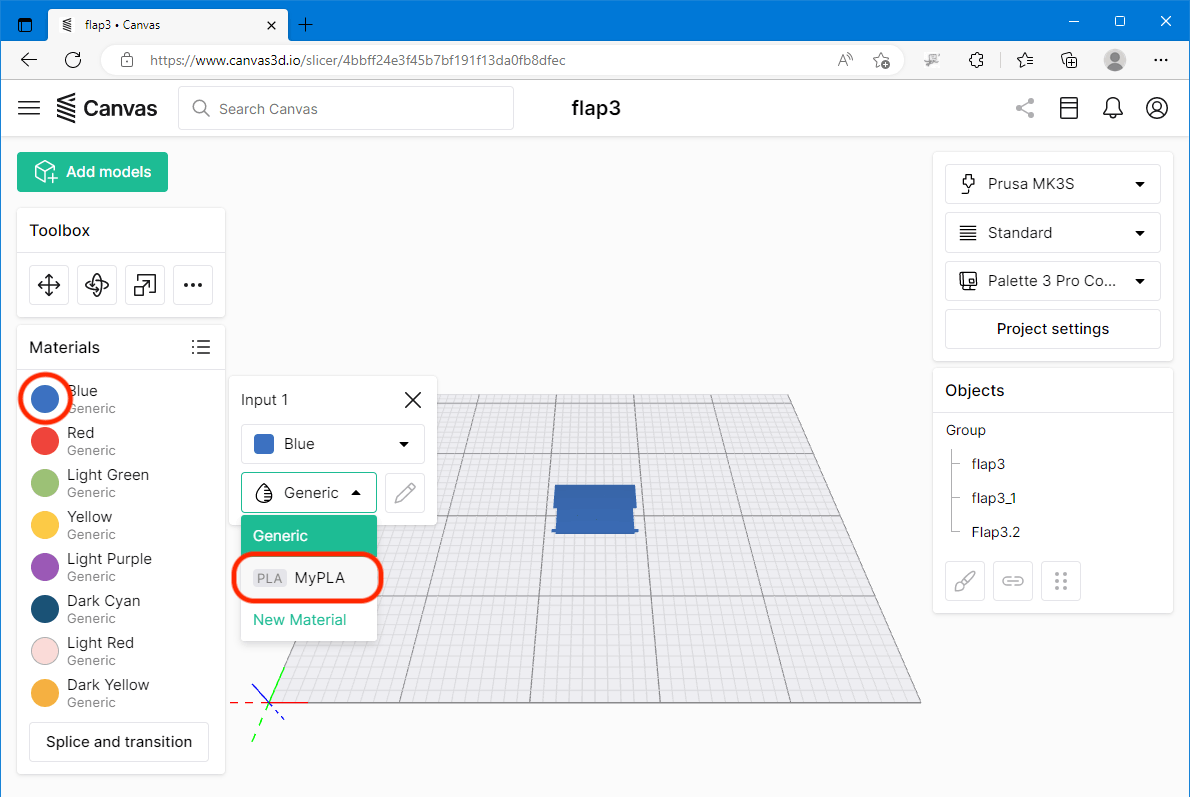Open notifications bell
The width and height of the screenshot is (1190, 797).
click(x=1113, y=109)
